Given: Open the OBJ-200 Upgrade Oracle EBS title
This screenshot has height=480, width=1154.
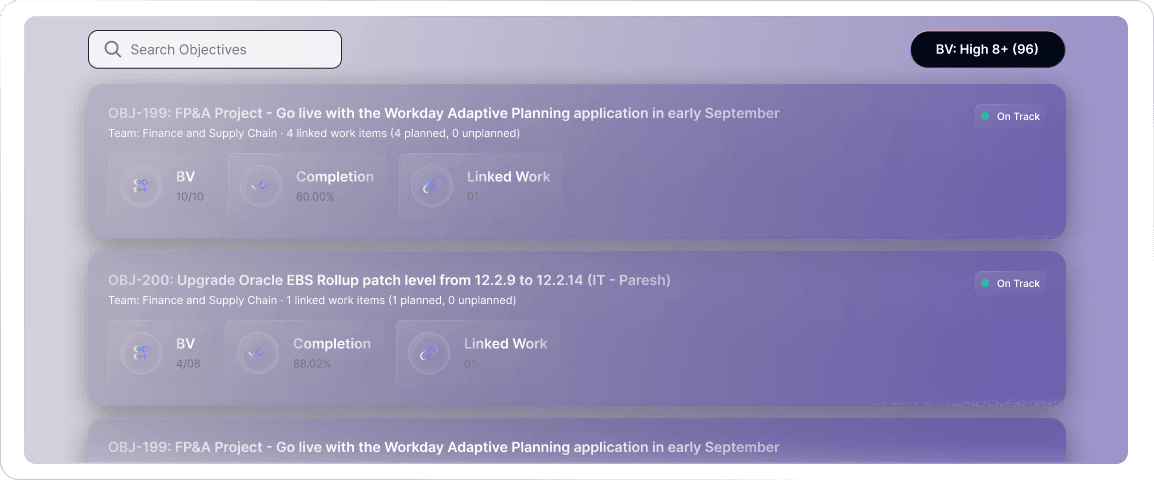Looking at the screenshot, I should coord(389,280).
